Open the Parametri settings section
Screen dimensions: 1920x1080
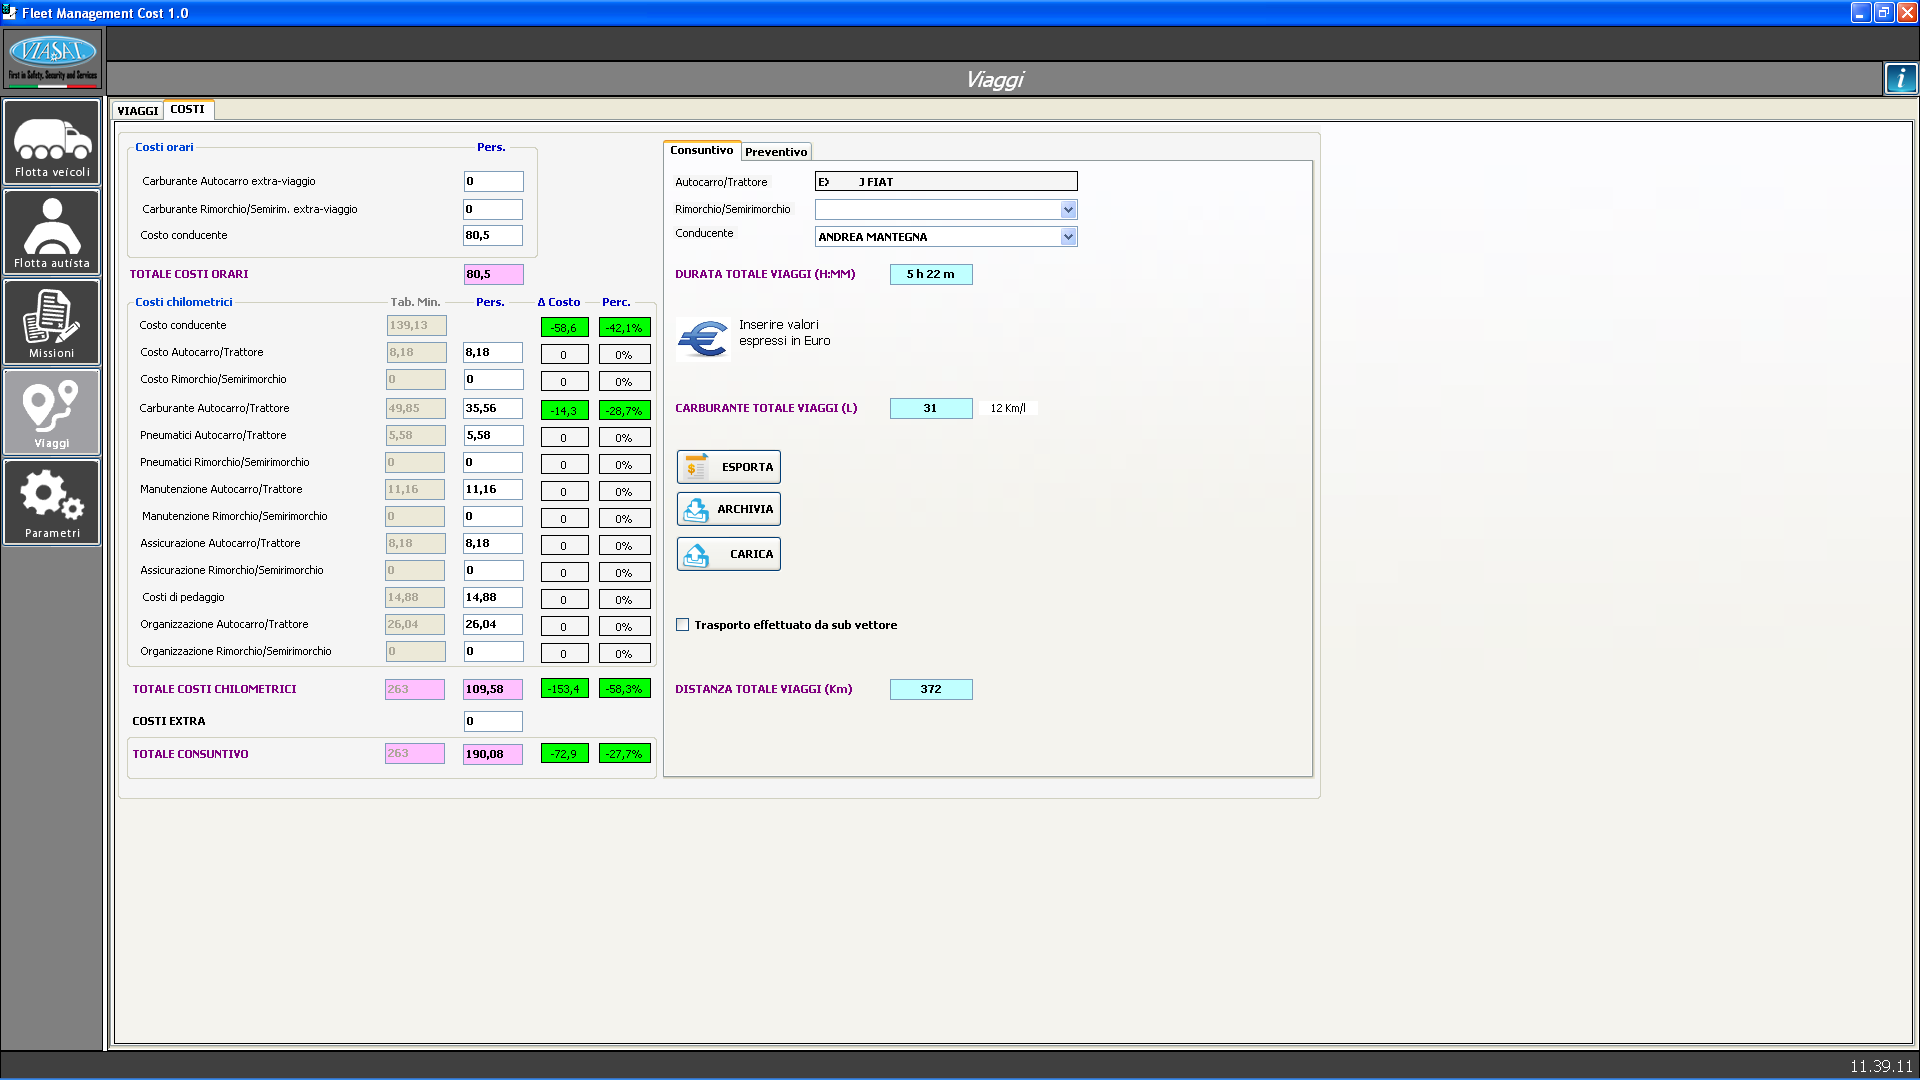52,502
